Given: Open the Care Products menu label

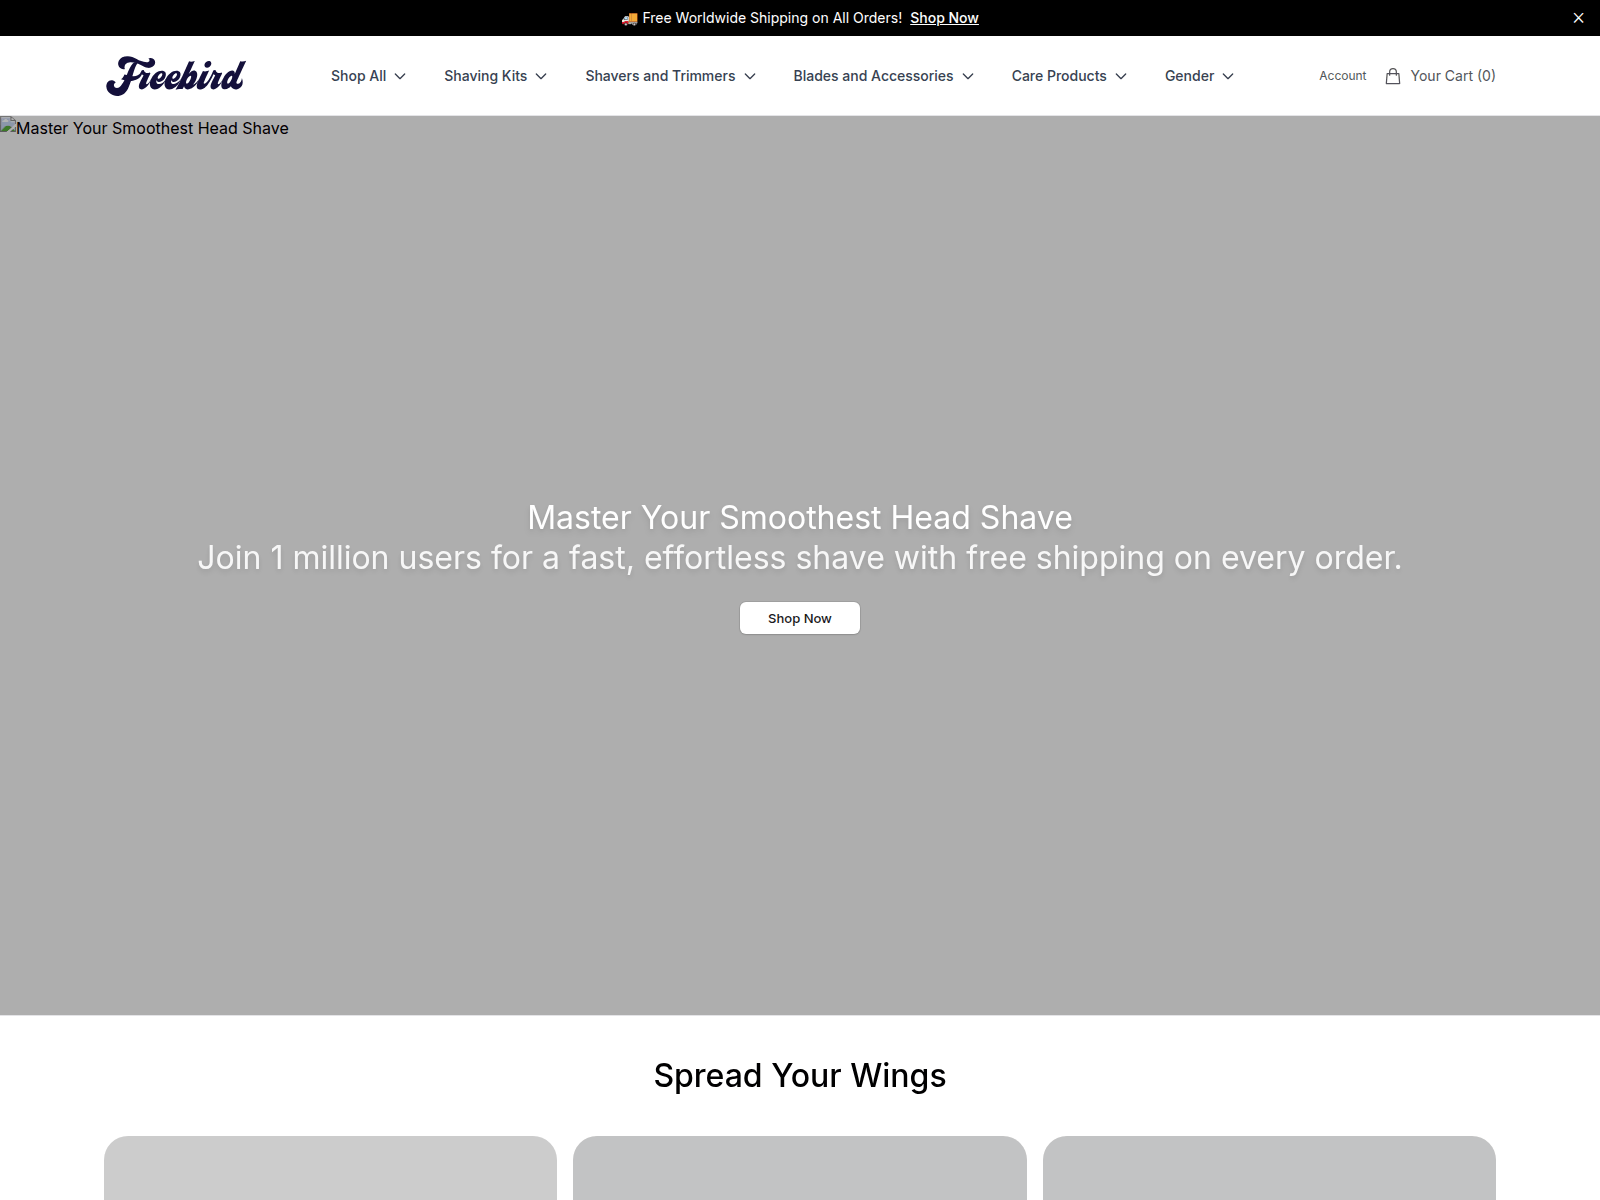Looking at the screenshot, I should [1059, 76].
